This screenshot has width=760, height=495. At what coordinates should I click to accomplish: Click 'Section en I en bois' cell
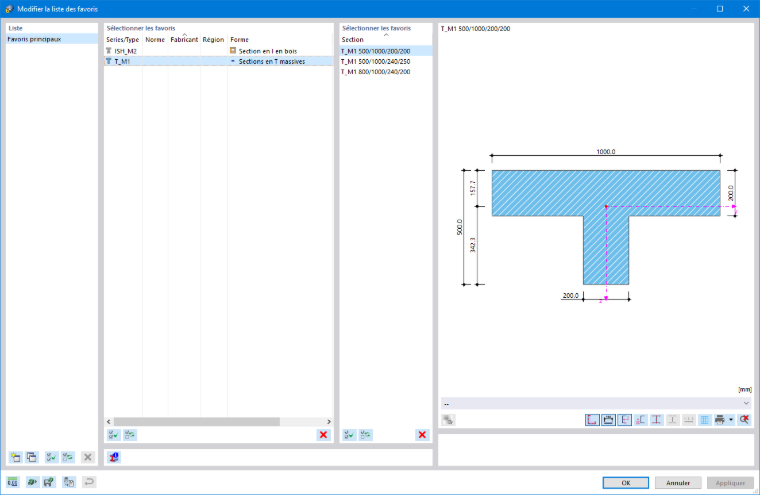pyautogui.click(x=268, y=51)
